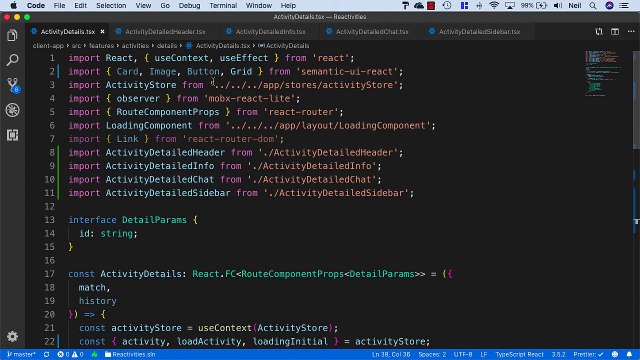
Task: Click the Siri icon in menu bar
Action: pos(609,5)
